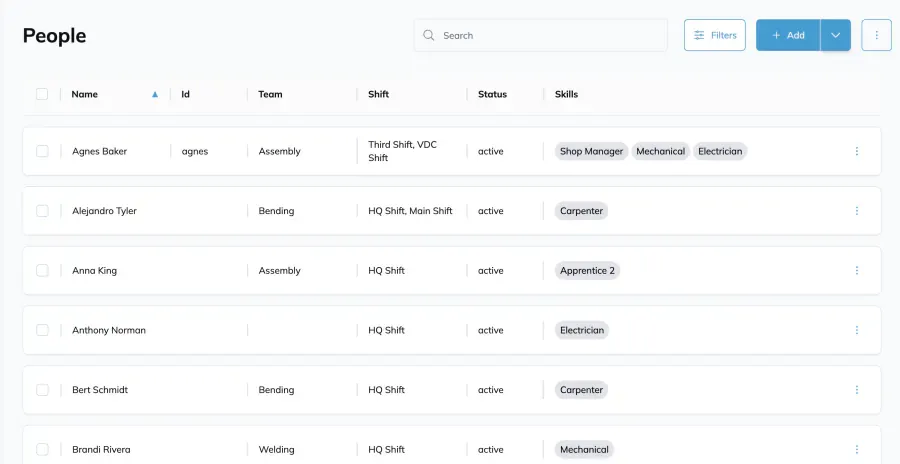Click Agnes Baker's Mechanical skill tag
Screen dimensions: 900x464
661,152
